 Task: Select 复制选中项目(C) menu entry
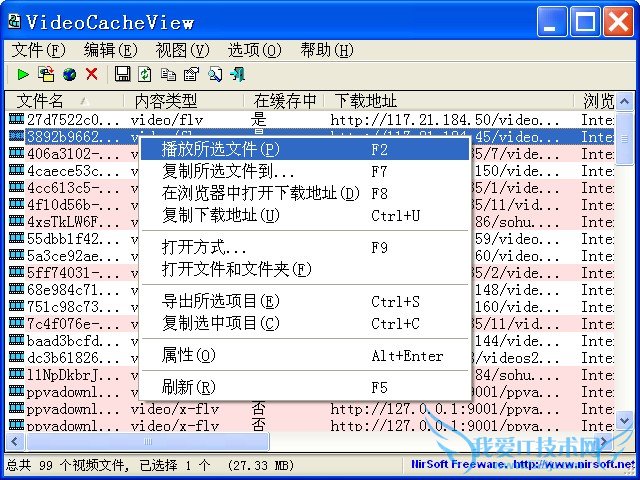point(305,323)
